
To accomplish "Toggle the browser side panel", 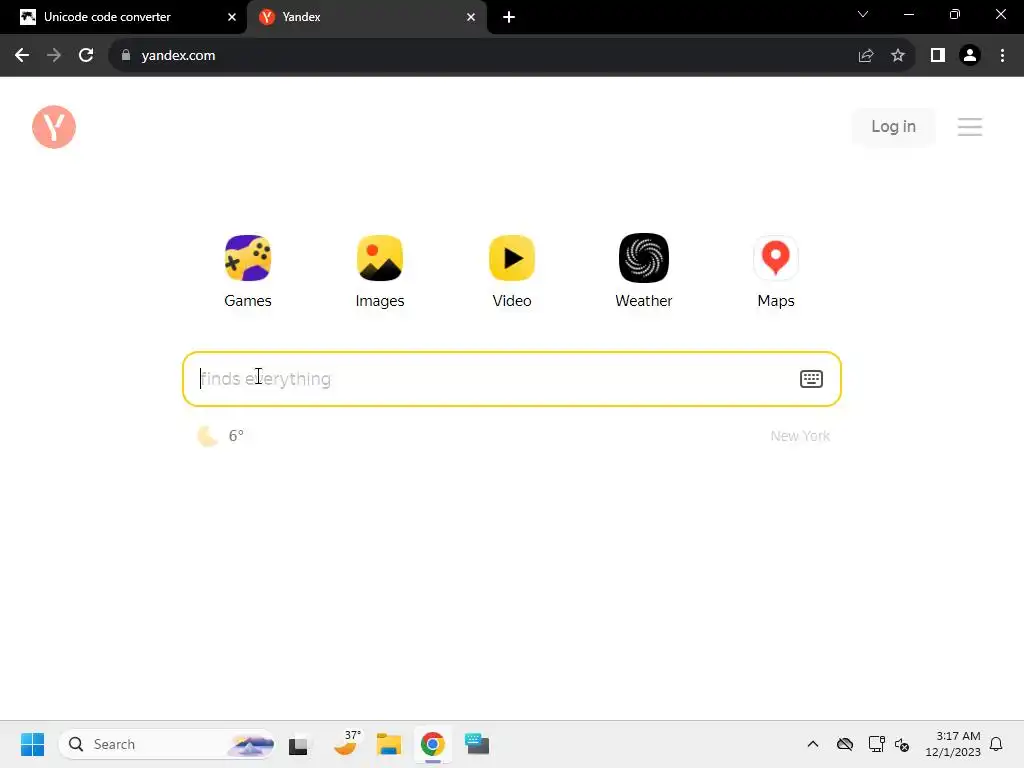I will pyautogui.click(x=938, y=56).
